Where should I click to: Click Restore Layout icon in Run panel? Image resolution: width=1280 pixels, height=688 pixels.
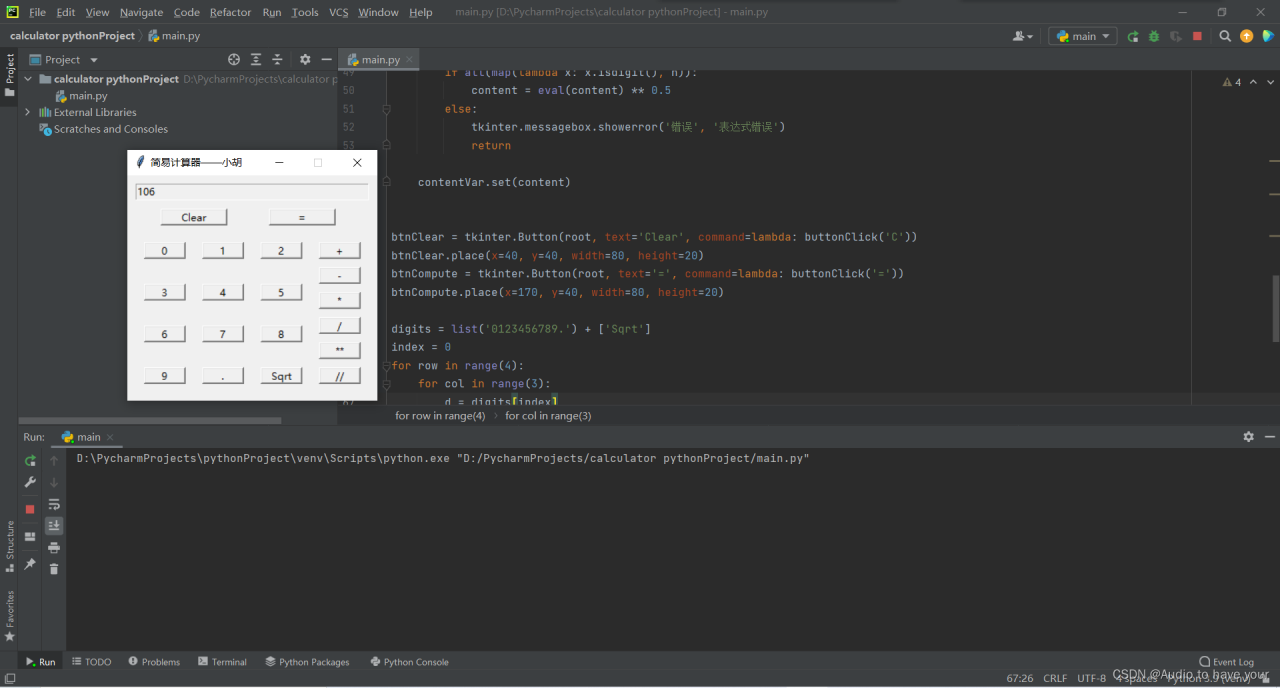tap(30, 537)
